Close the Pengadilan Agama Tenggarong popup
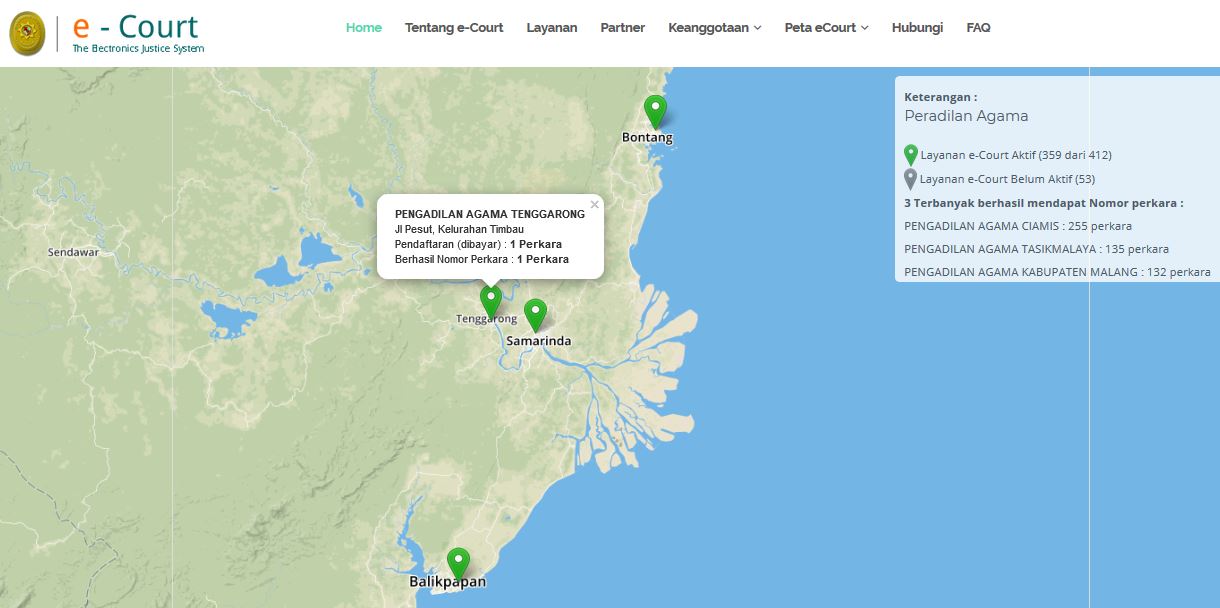 594,204
